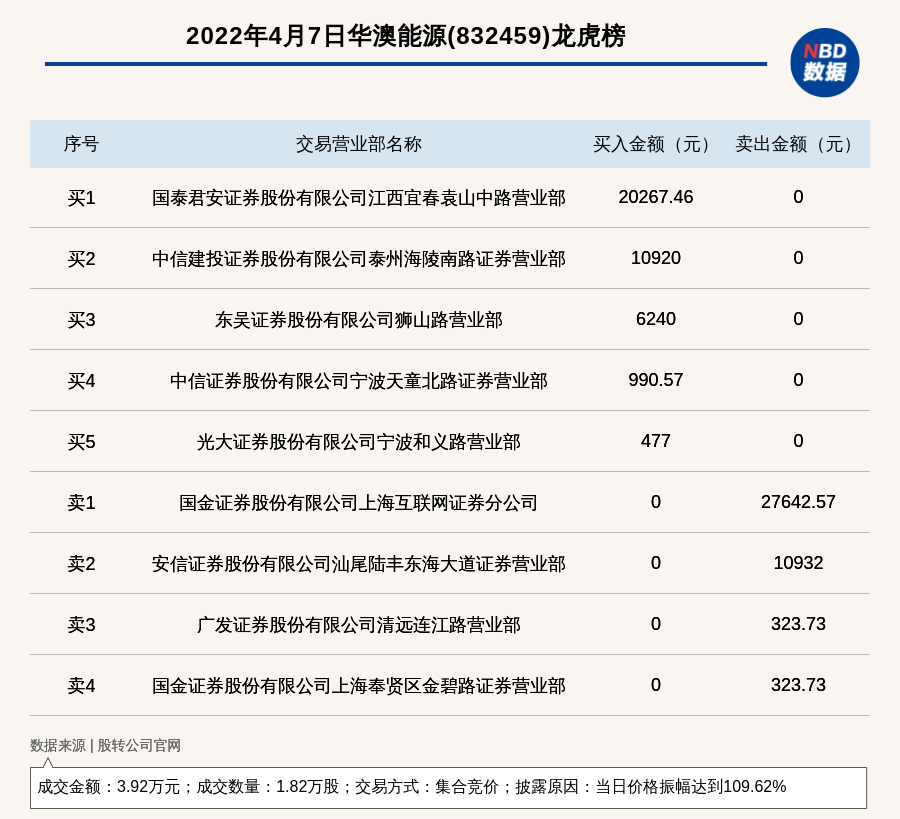Select the 序号 column header

pos(81,144)
